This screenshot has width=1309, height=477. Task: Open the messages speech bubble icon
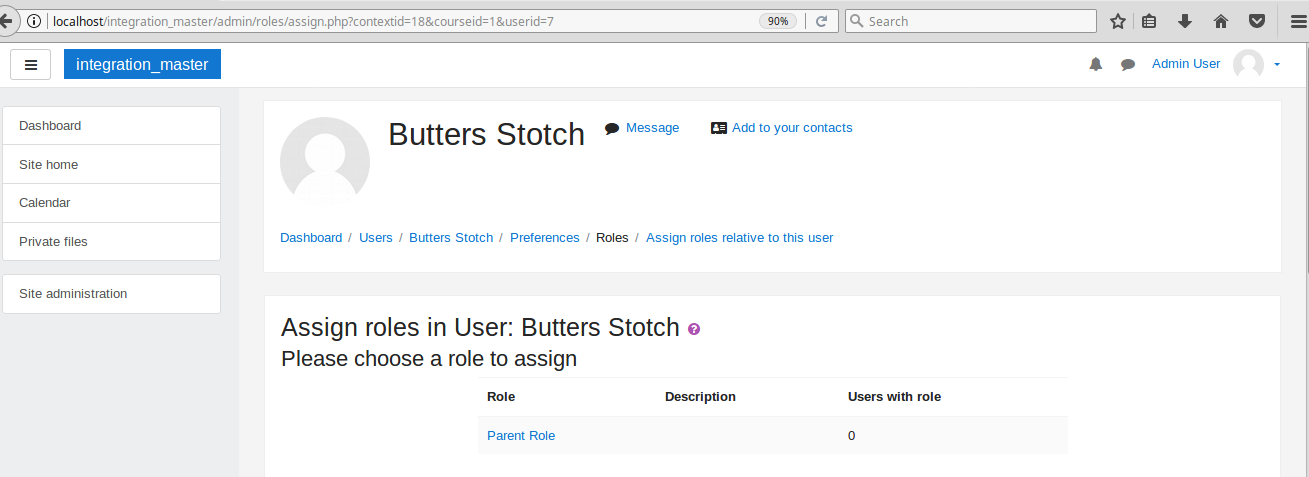coord(1128,64)
